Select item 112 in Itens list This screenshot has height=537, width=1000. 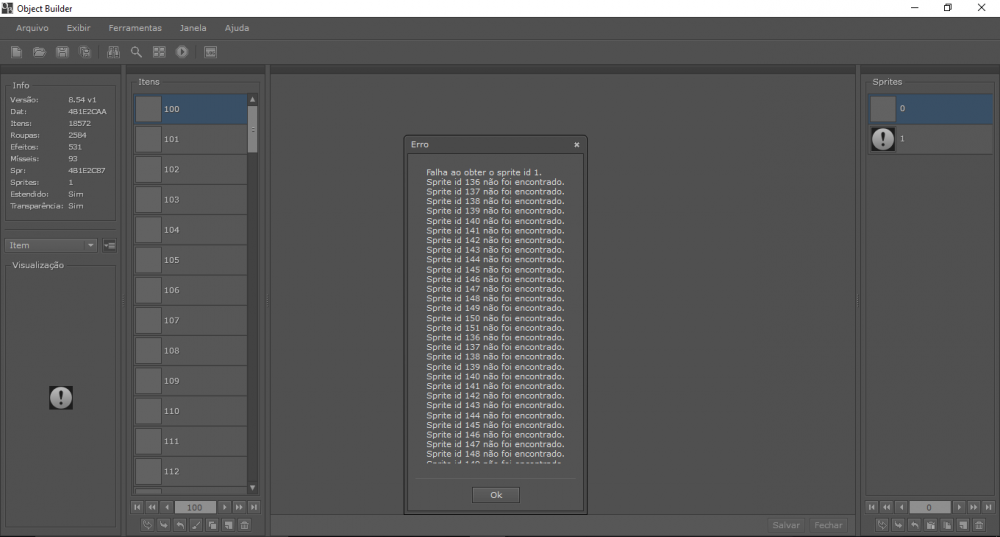[x=190, y=471]
